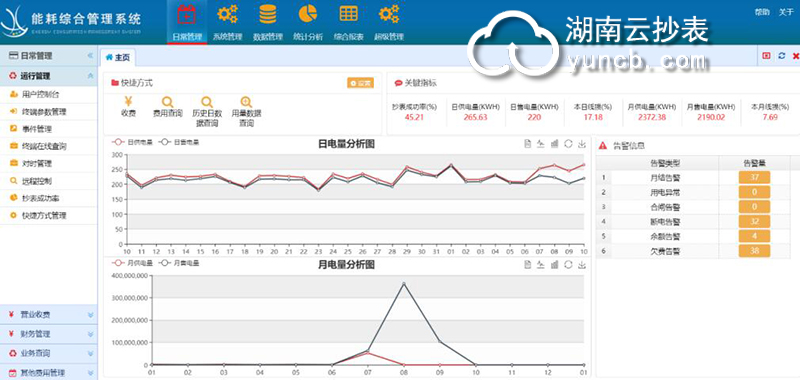This screenshot has height=380, width=800.
Task: Open the 日常管理 top navigation module
Action: [187, 22]
